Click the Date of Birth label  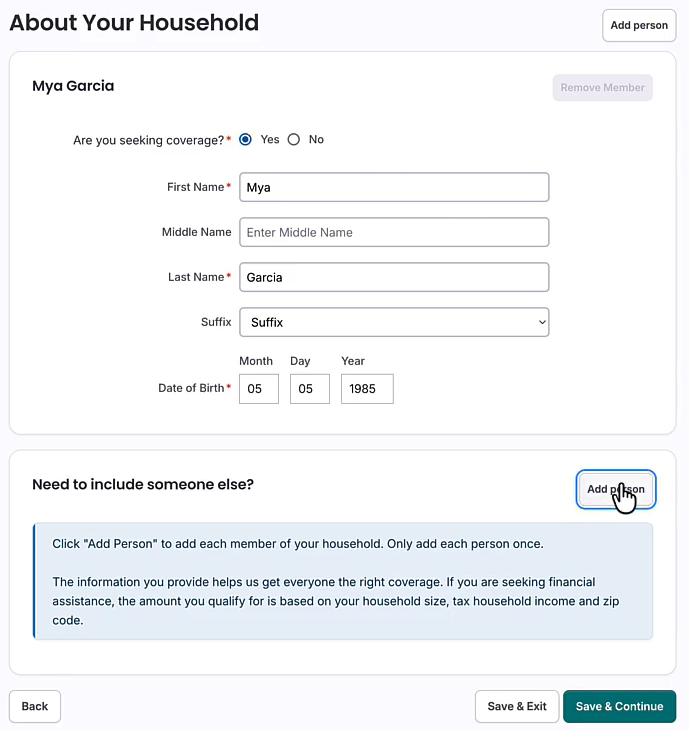[191, 388]
